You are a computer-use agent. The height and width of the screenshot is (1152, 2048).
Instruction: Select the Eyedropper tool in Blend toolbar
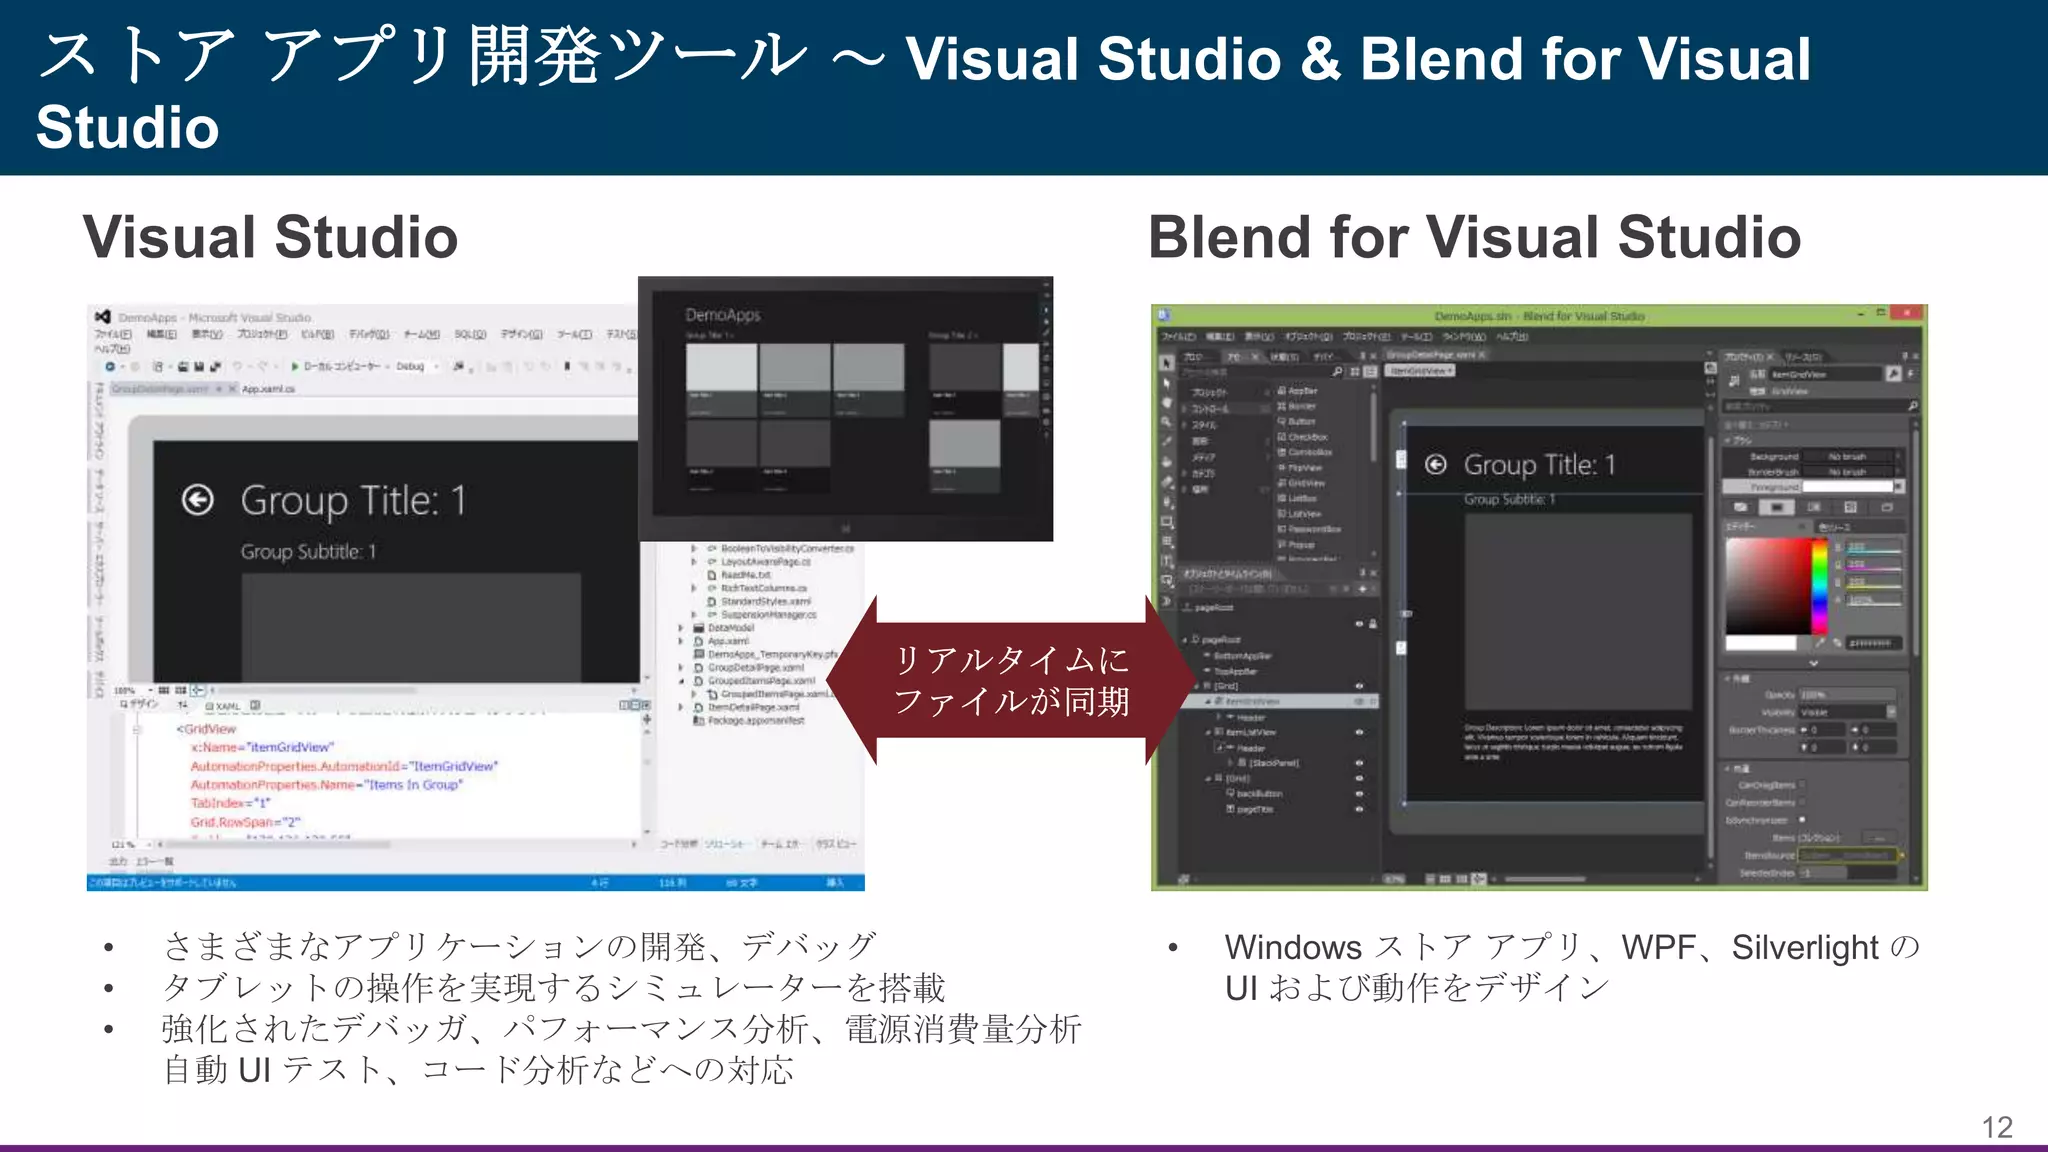1166,442
